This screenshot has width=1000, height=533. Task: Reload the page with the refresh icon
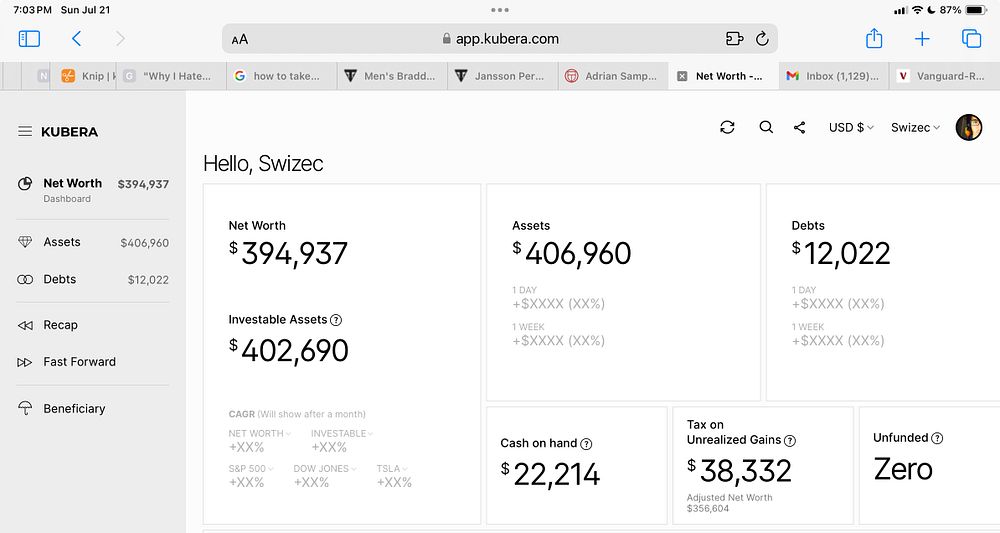pos(762,39)
